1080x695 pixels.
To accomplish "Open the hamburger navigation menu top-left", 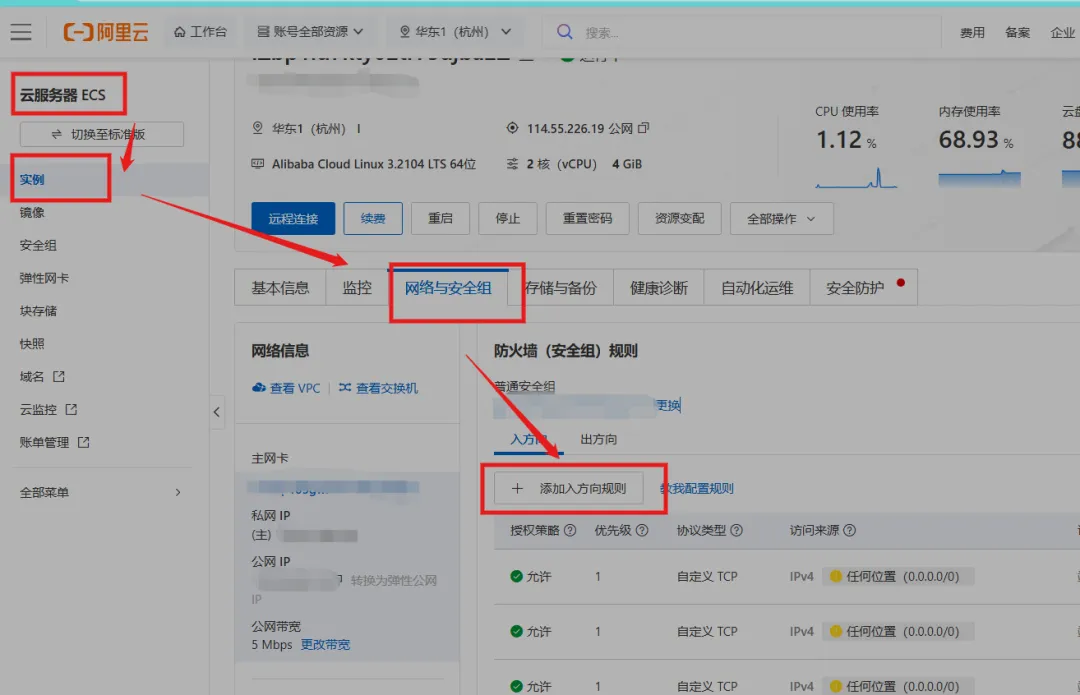I will coord(21,31).
